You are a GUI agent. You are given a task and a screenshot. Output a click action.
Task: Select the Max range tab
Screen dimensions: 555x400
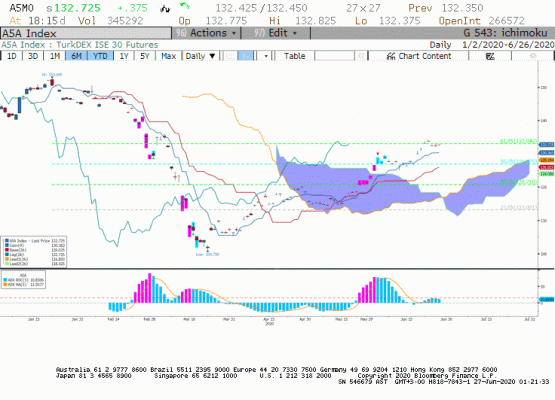click(168, 56)
